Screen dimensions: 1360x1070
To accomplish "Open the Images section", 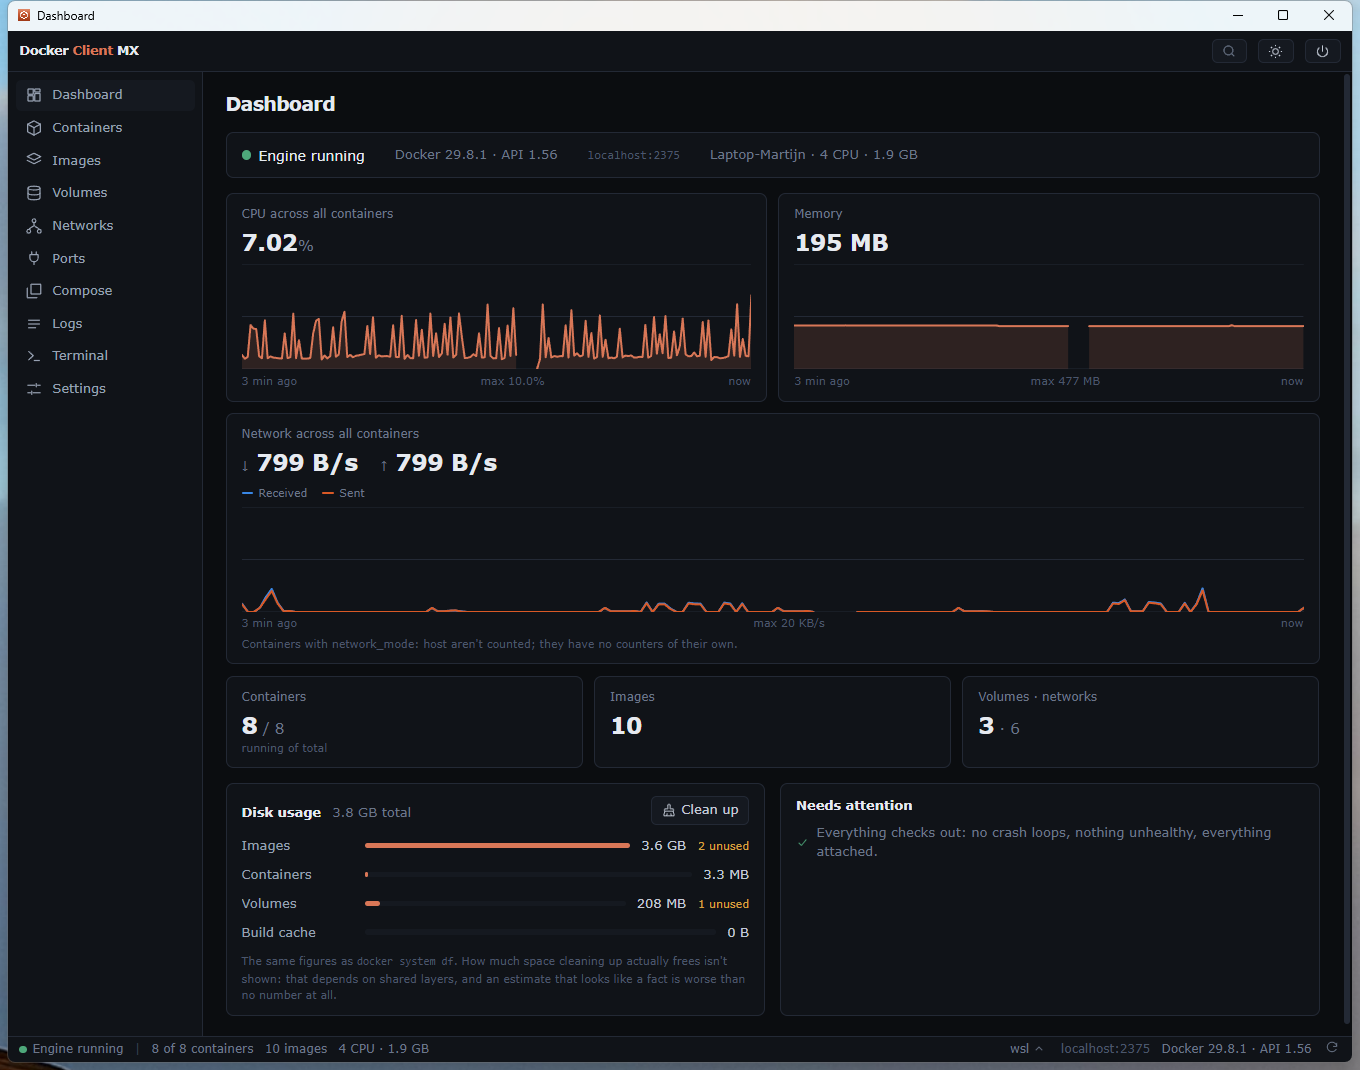I will [105, 160].
